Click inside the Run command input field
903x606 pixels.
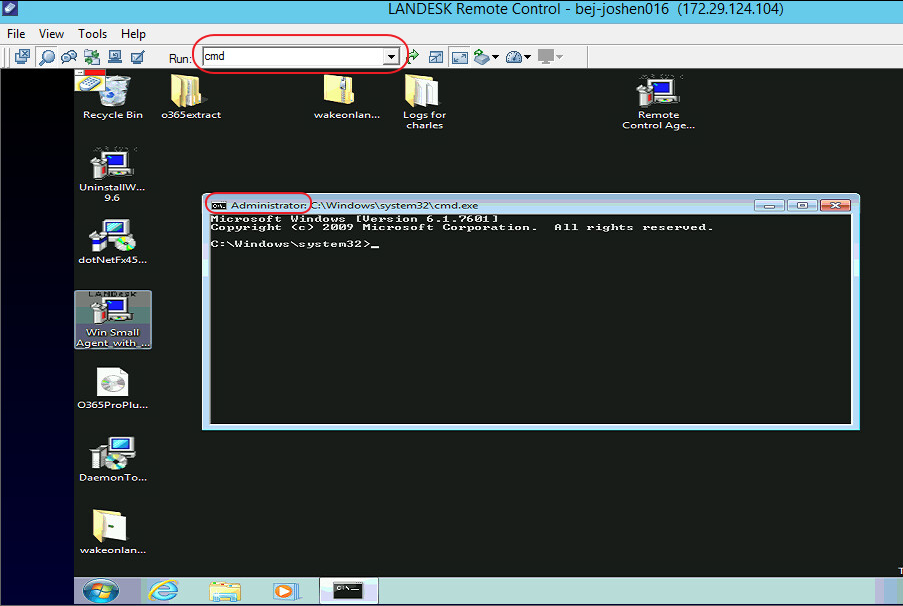(290, 57)
